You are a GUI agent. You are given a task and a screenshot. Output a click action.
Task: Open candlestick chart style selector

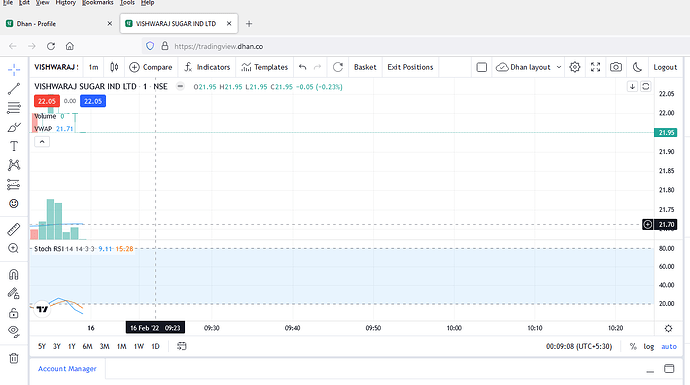pyautogui.click(x=114, y=67)
